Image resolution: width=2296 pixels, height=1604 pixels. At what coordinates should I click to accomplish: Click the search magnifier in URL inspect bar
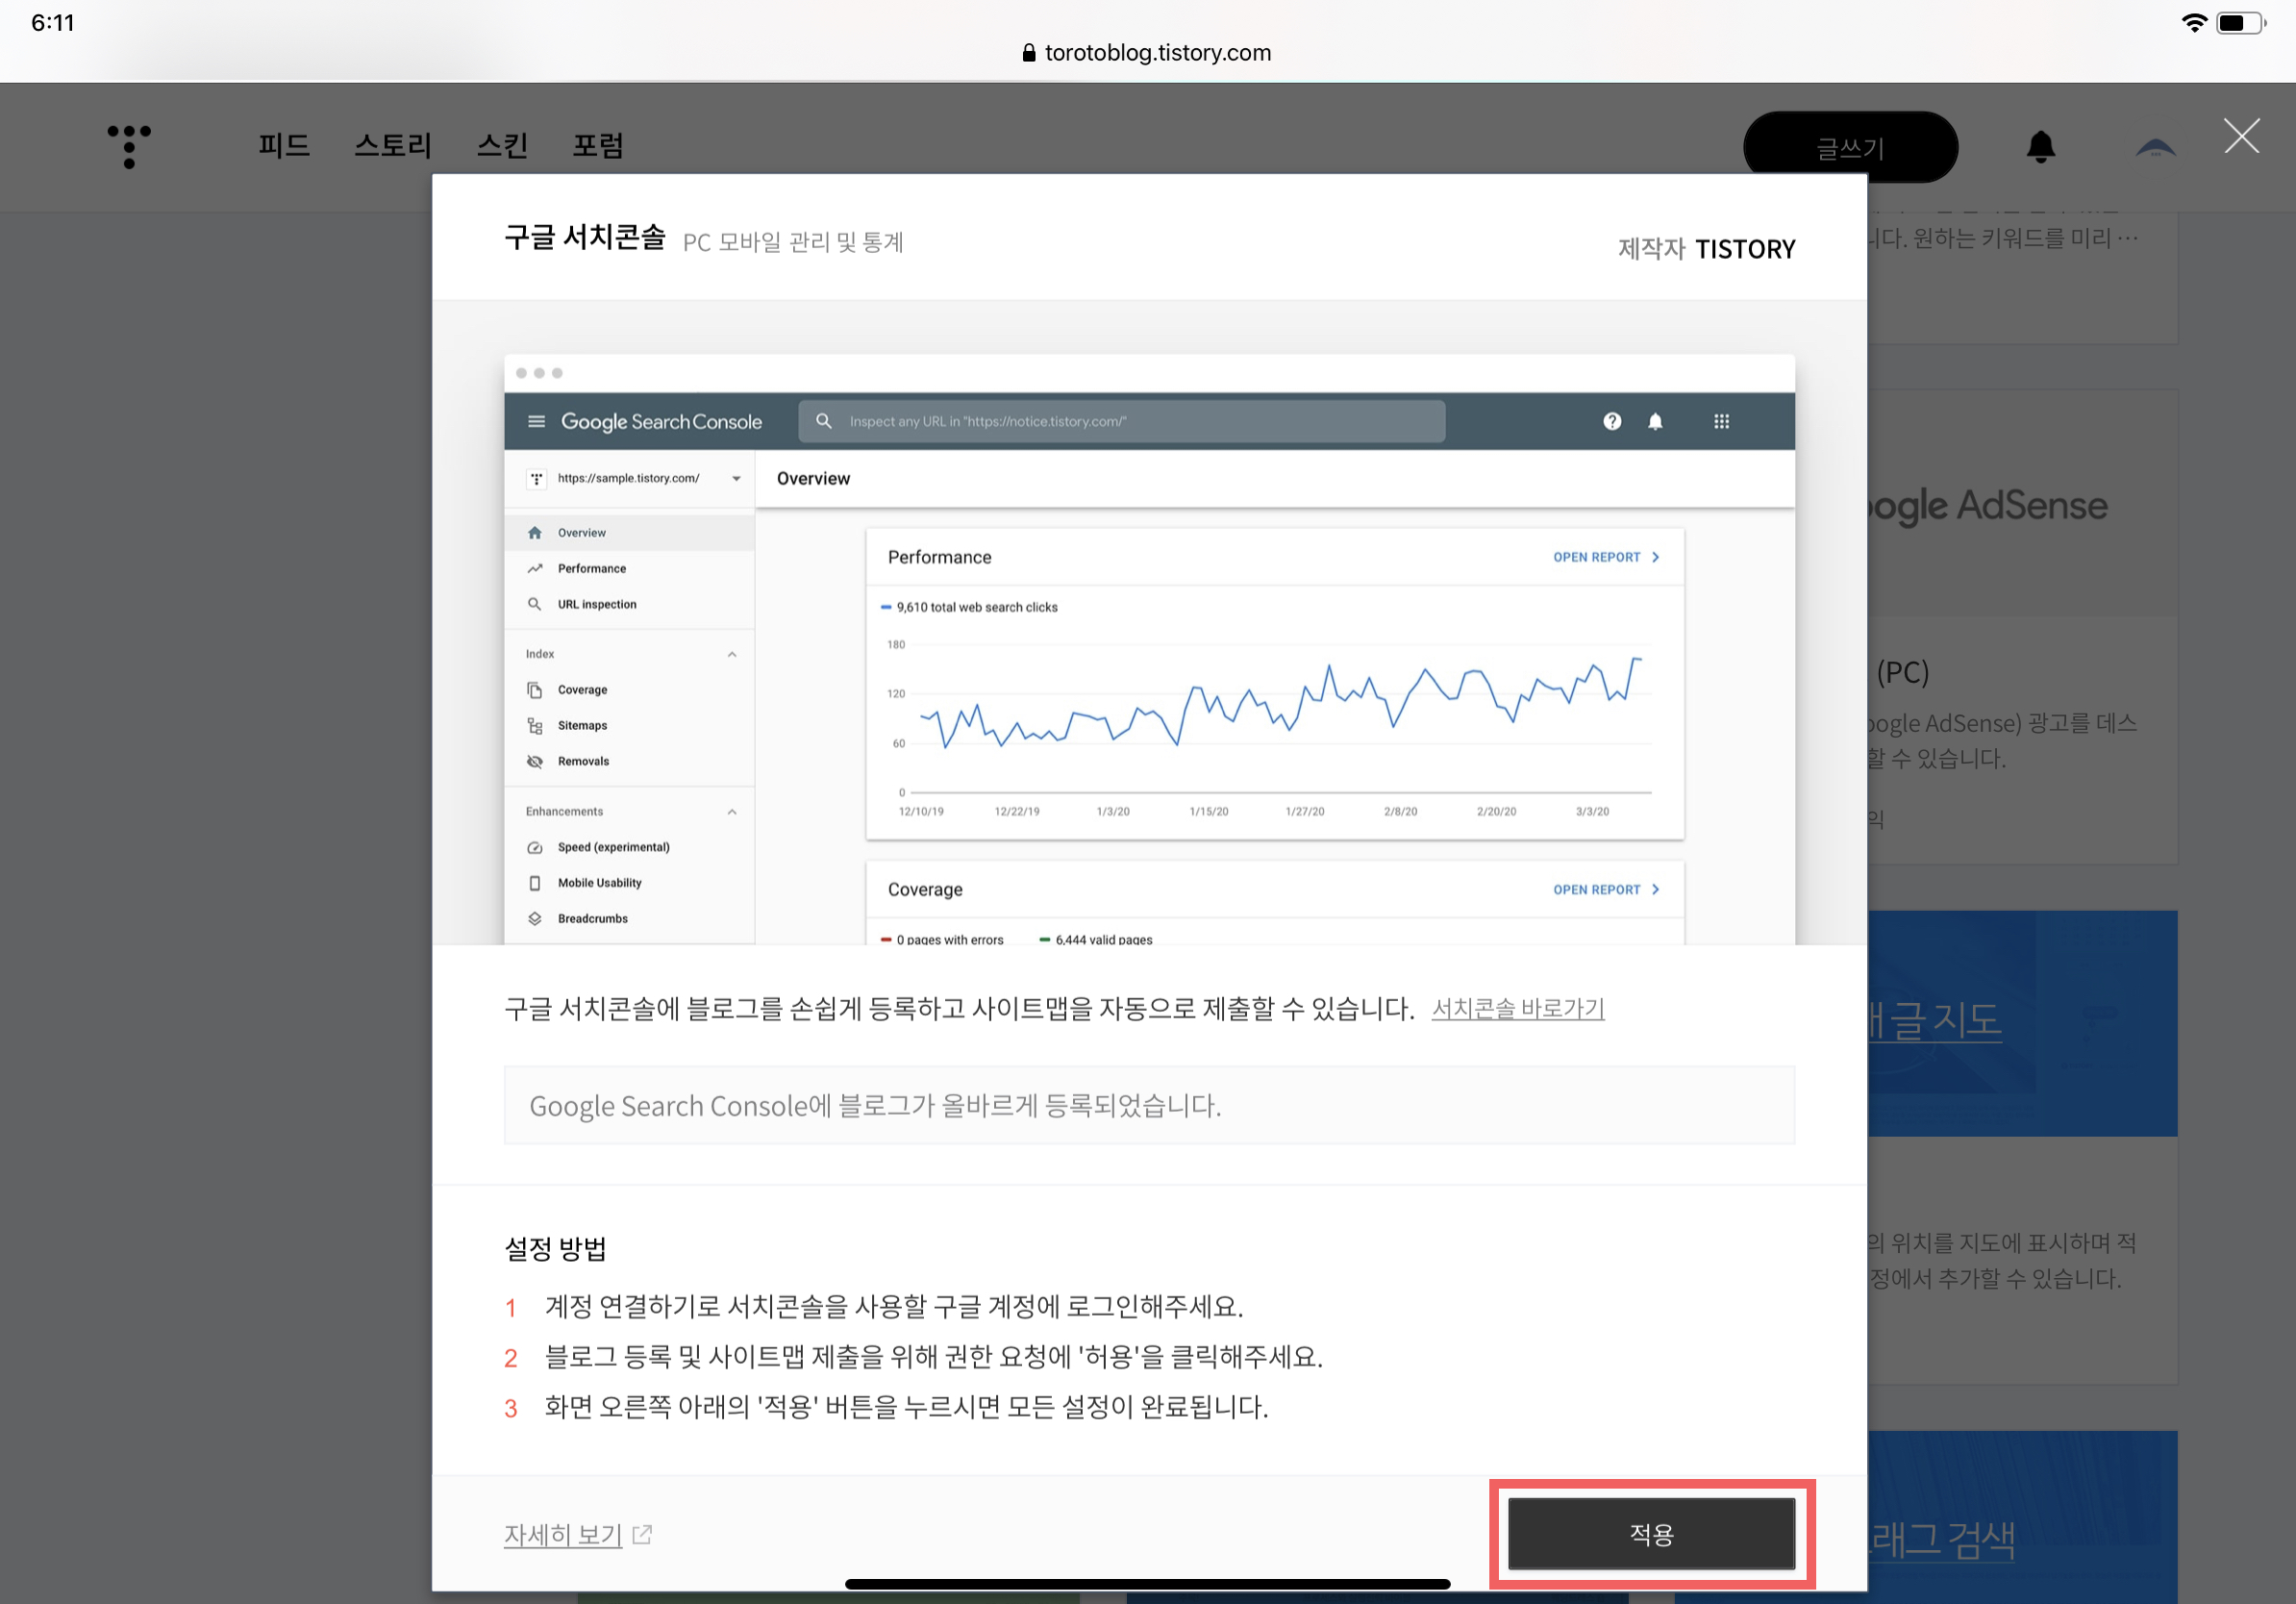[x=824, y=421]
